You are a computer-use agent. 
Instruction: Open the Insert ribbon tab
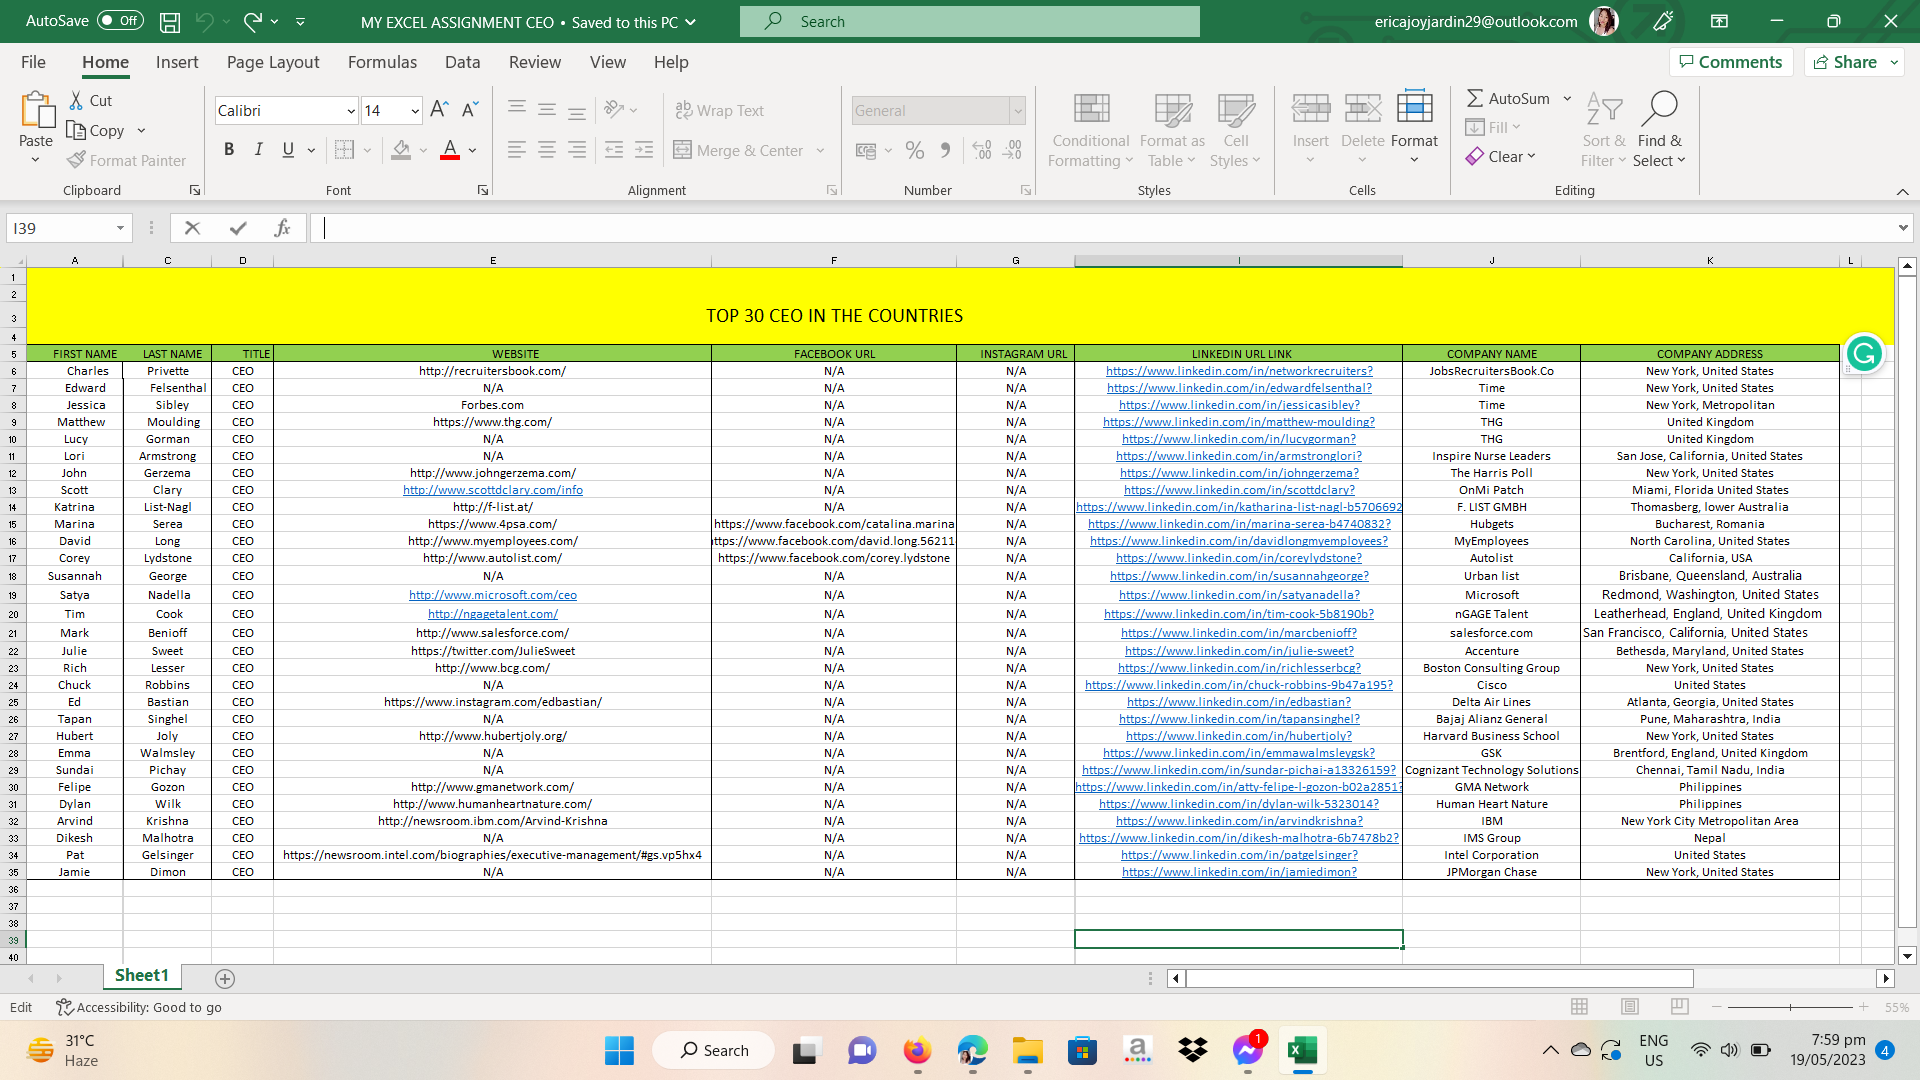[x=177, y=62]
